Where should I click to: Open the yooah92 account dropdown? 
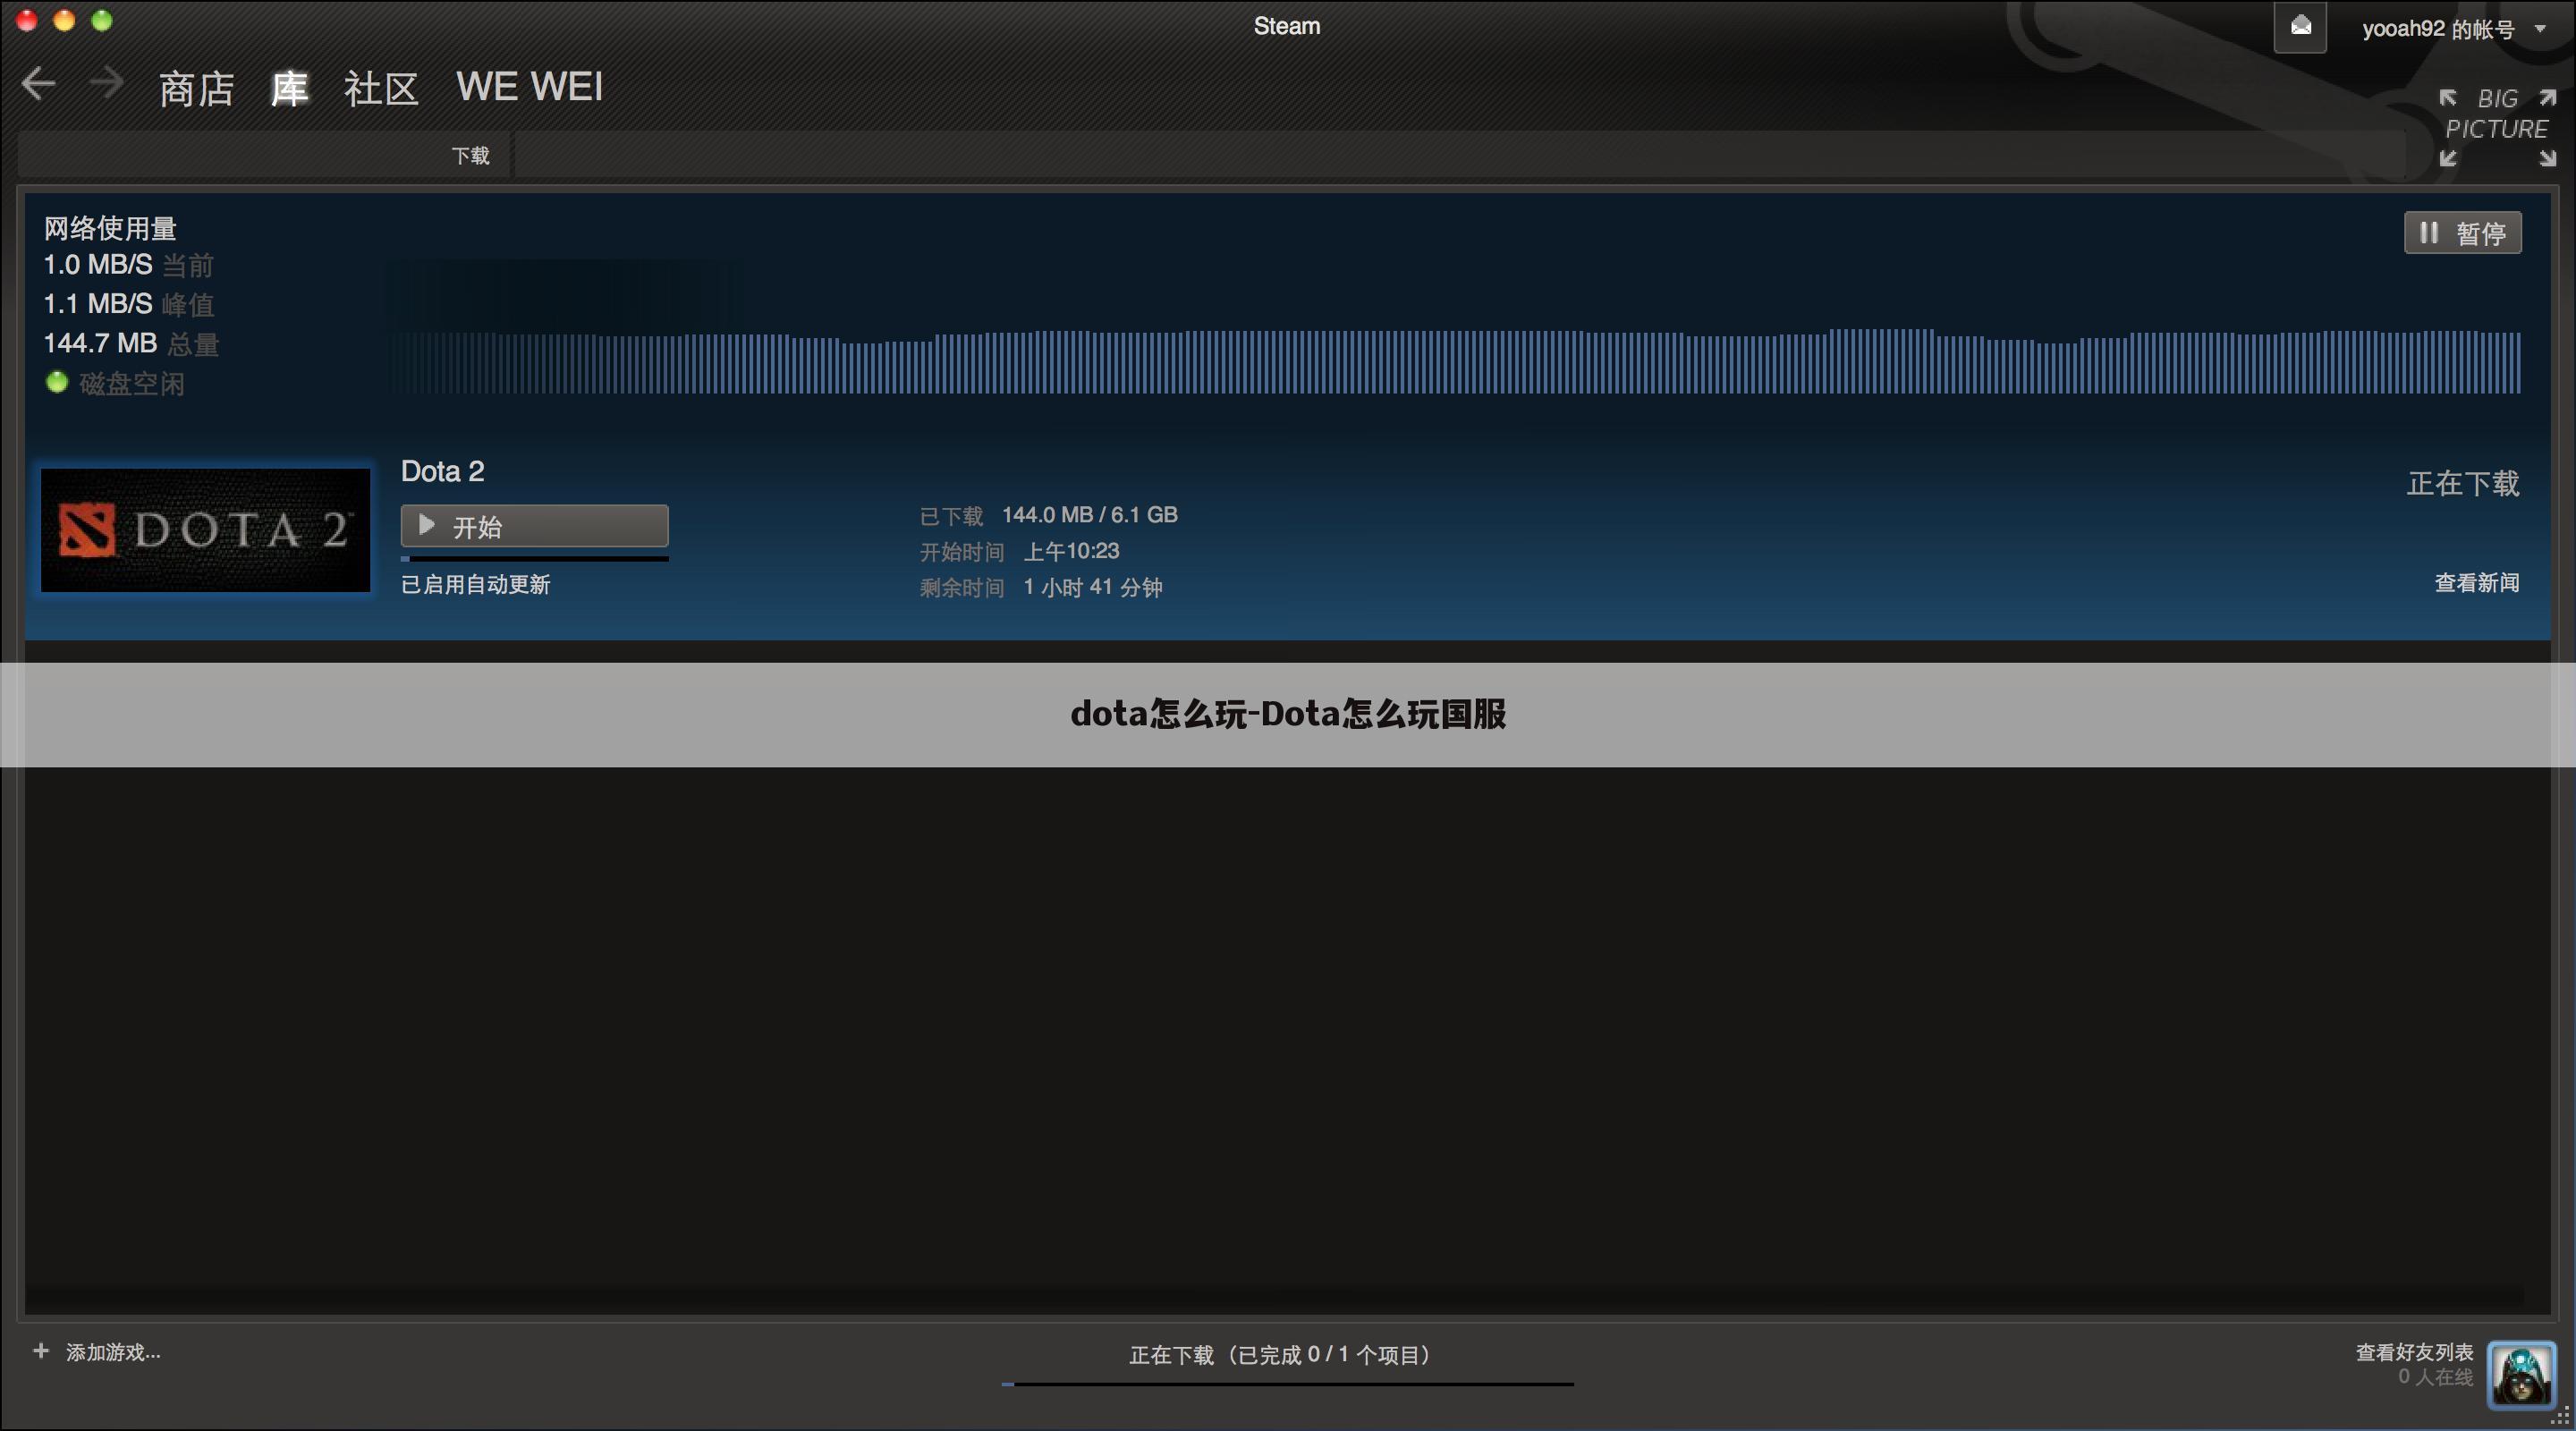click(2453, 29)
